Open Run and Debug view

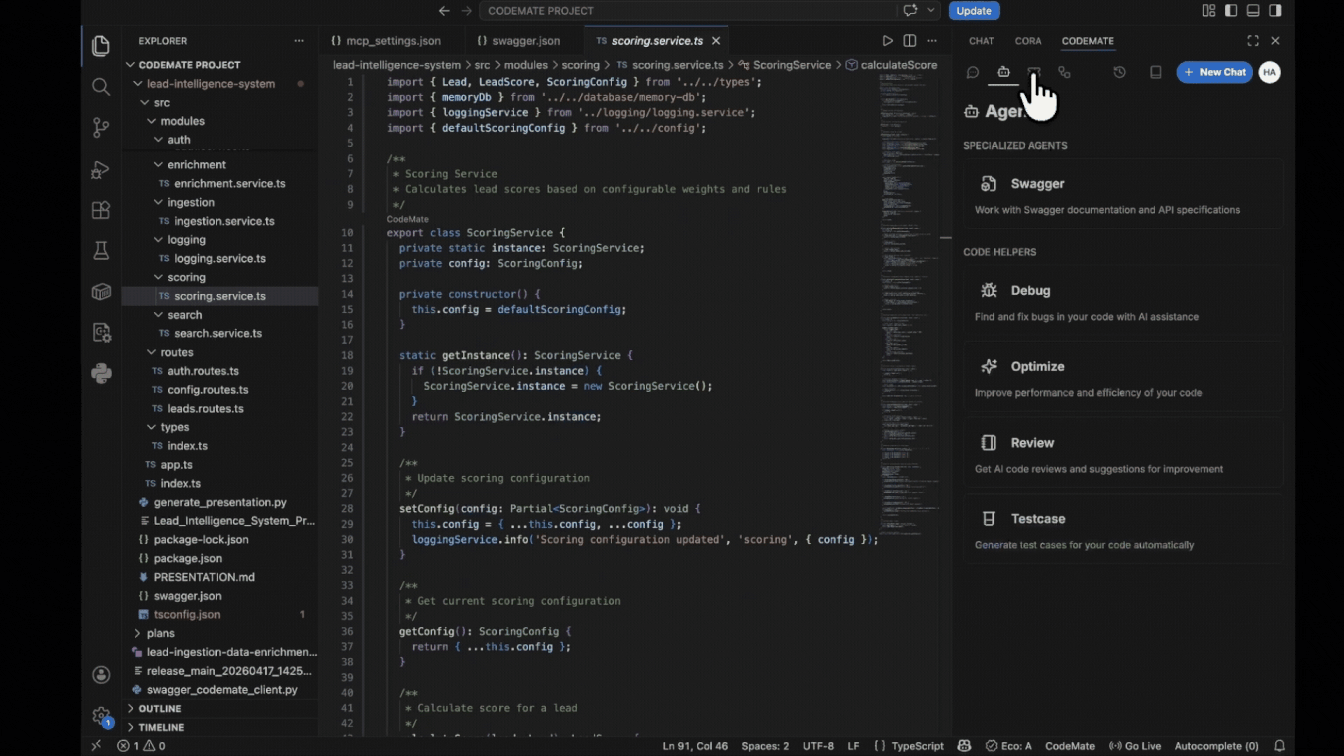(101, 169)
